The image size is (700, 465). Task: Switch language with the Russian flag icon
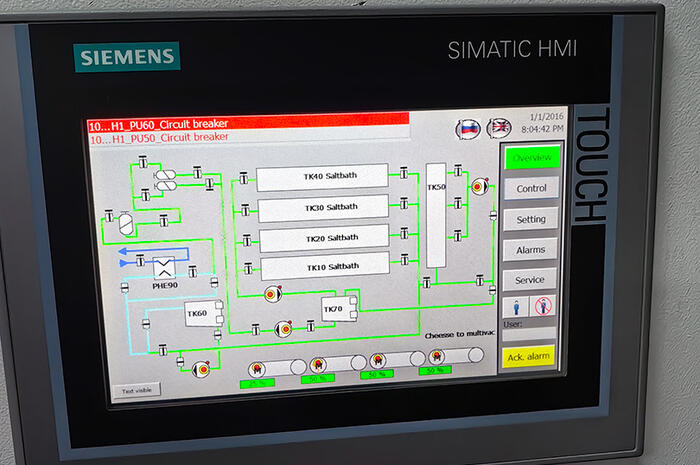click(468, 129)
